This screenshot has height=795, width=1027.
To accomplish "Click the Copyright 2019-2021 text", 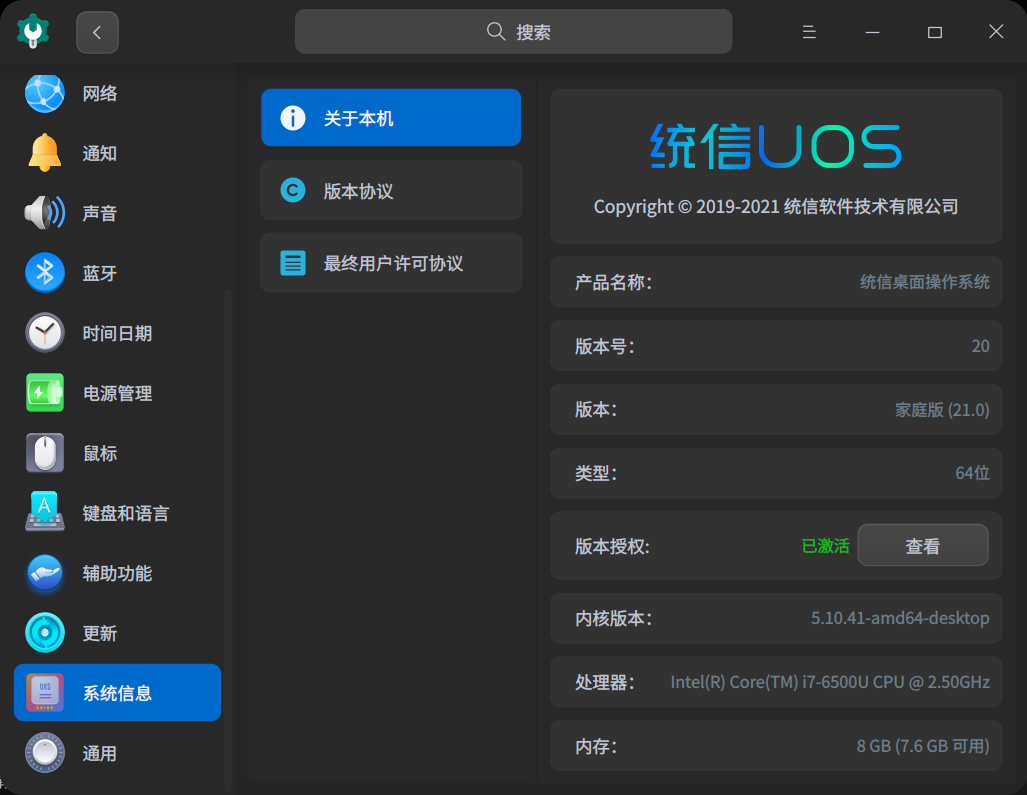I will [x=775, y=206].
